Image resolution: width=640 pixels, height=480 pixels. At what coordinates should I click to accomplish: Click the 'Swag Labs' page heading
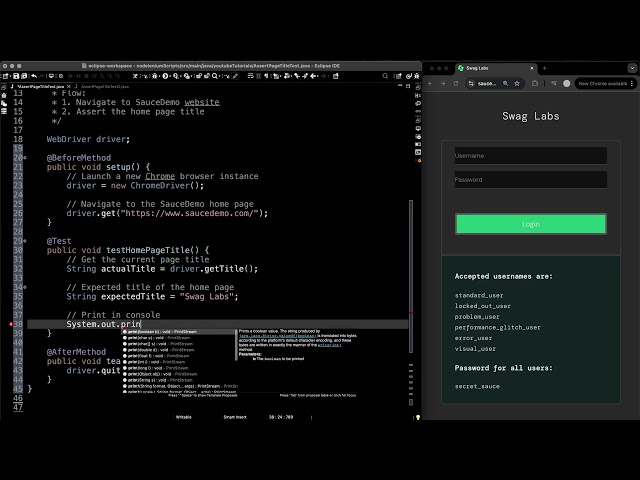coord(531,116)
